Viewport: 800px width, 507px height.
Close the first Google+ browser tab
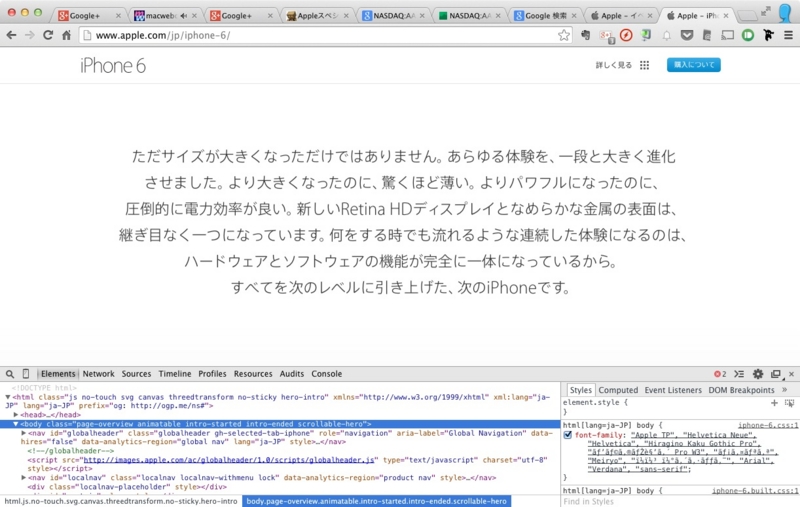[118, 16]
